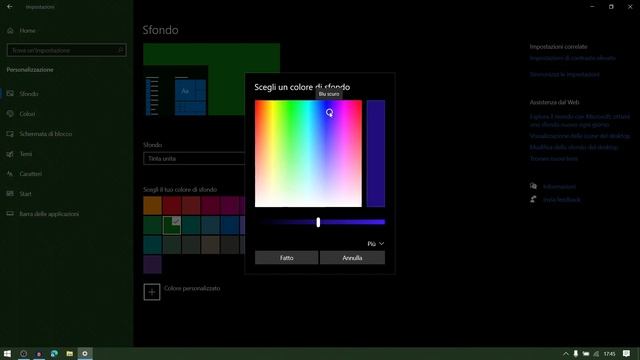The height and width of the screenshot is (360, 640).
Task: Open Impostazioni di contrasto elevato link
Action: tap(573, 58)
